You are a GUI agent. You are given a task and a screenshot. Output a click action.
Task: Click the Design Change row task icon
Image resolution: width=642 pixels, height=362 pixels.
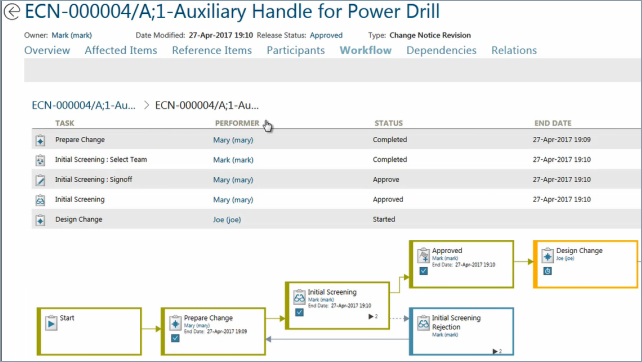tap(40, 220)
